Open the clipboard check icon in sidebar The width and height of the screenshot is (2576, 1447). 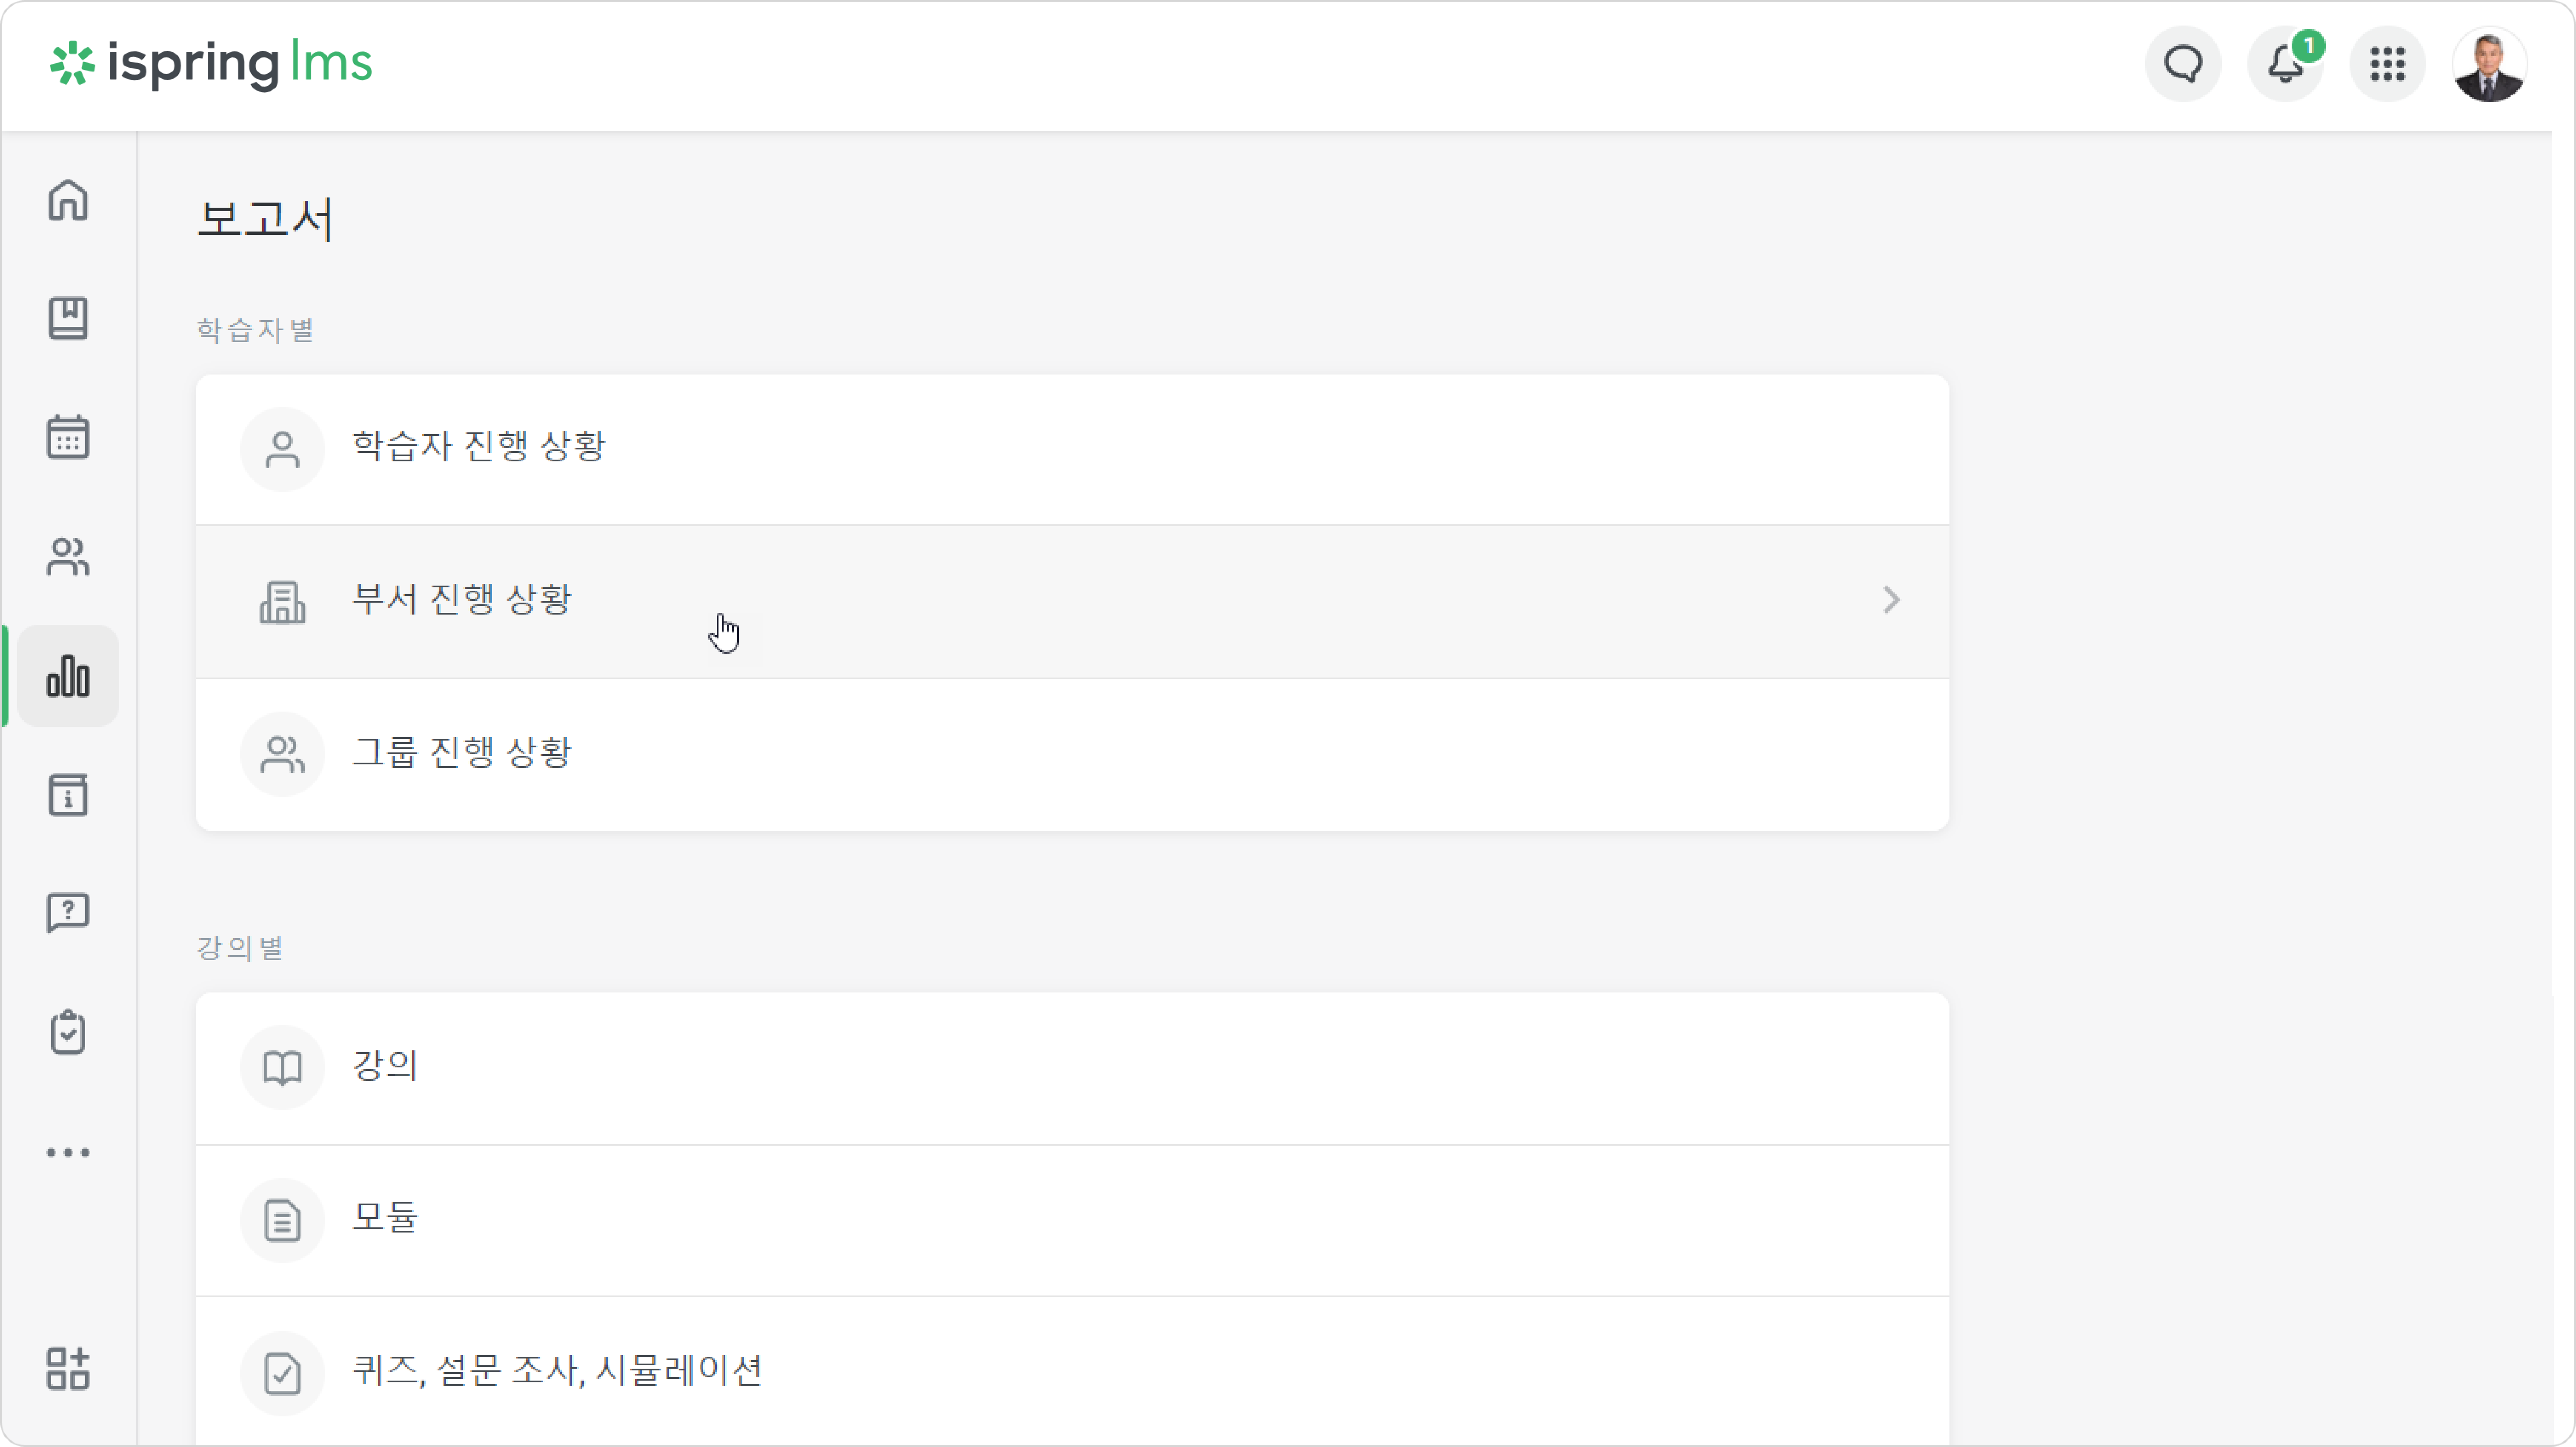pyautogui.click(x=68, y=1032)
